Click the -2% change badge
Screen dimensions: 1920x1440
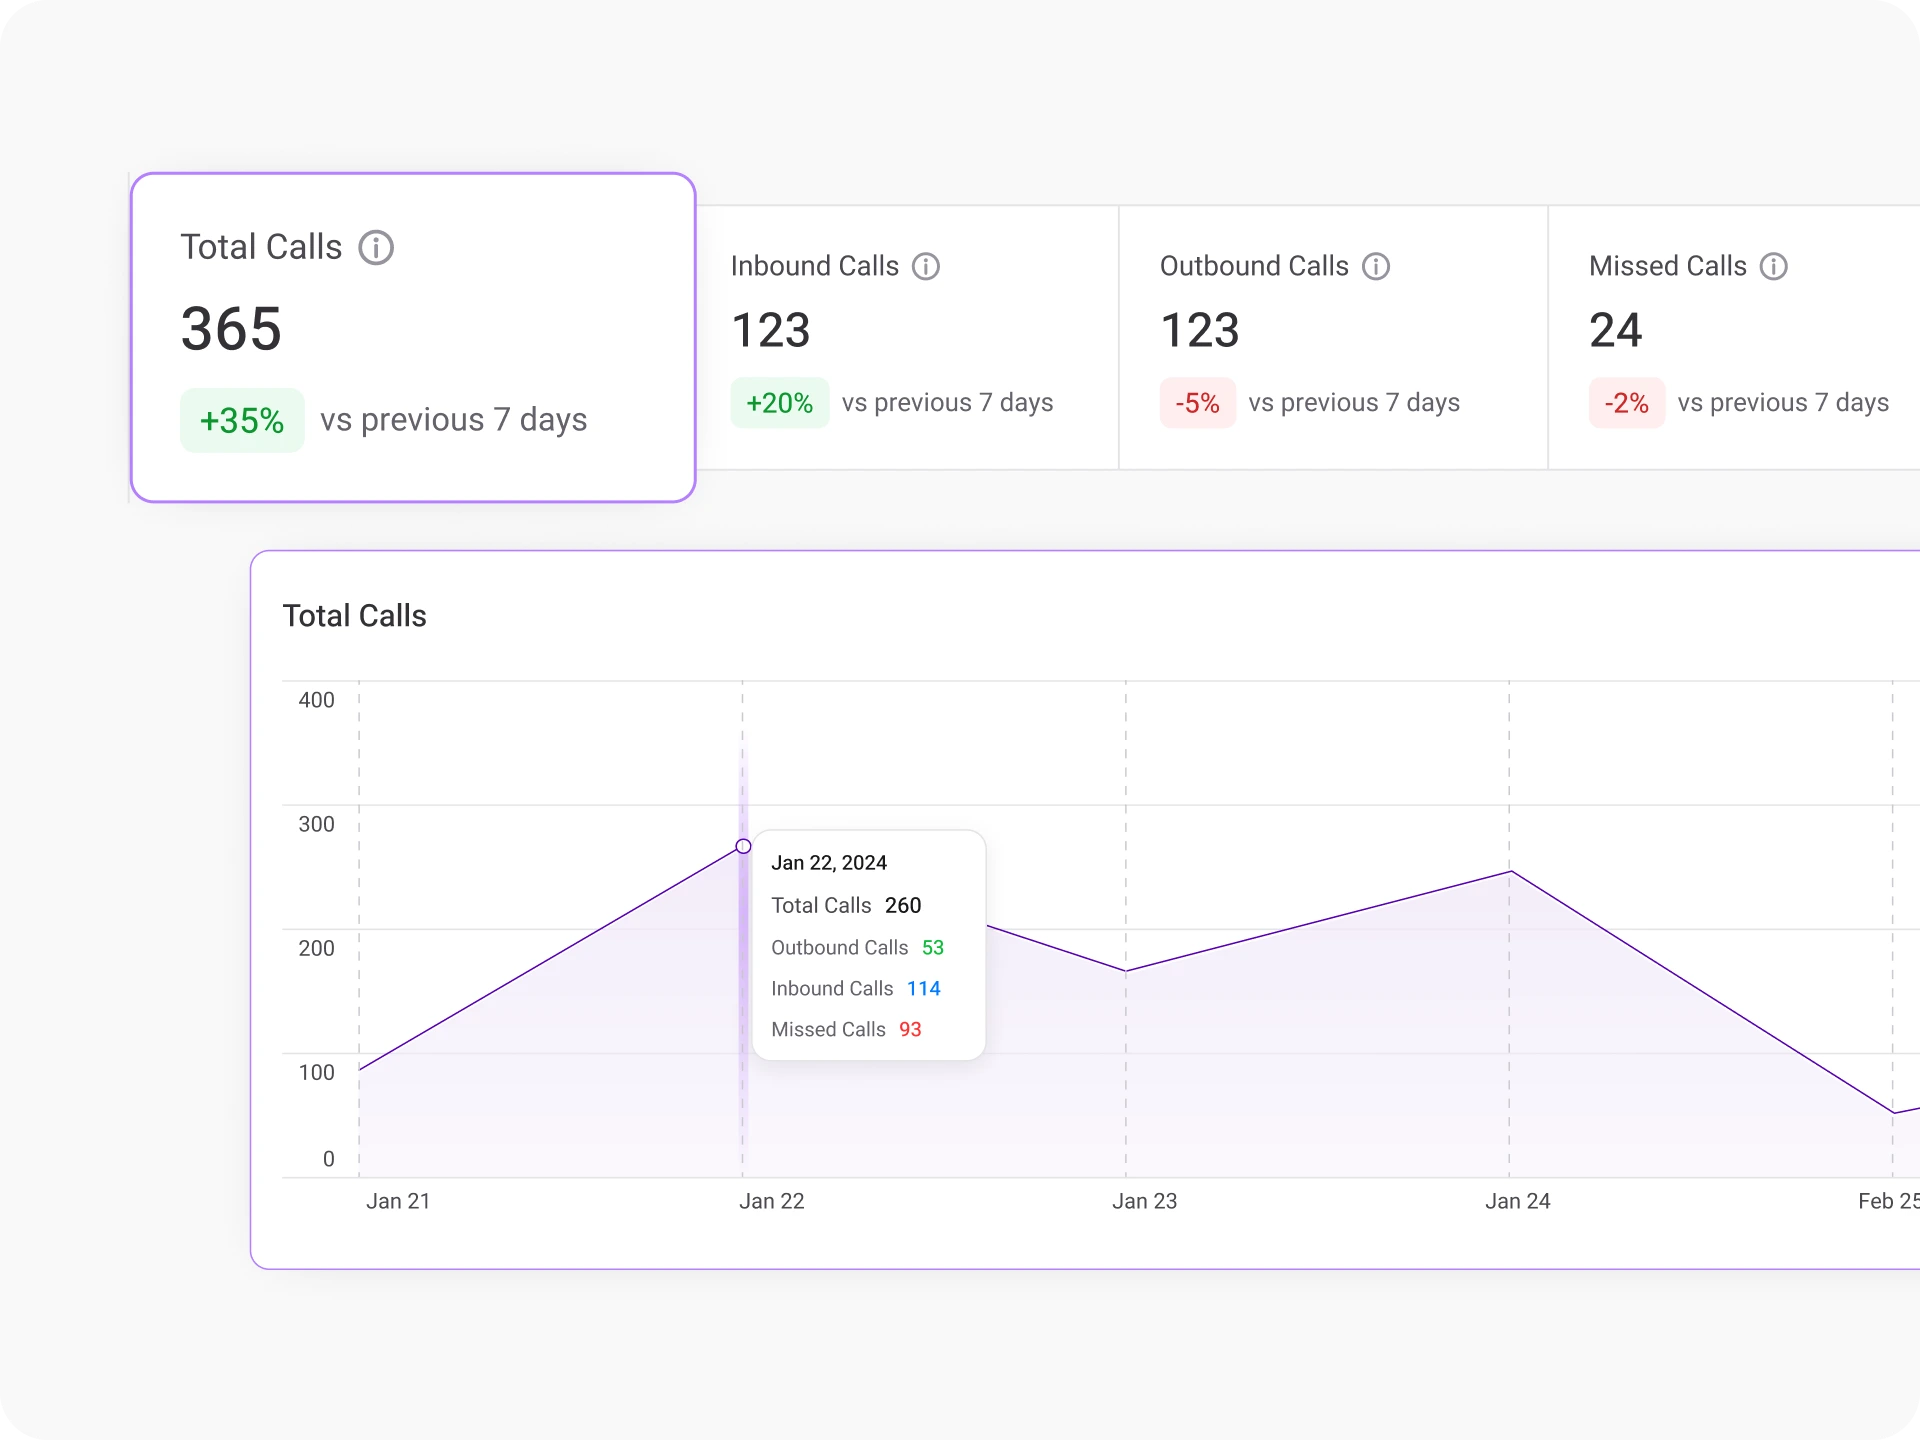(1627, 403)
